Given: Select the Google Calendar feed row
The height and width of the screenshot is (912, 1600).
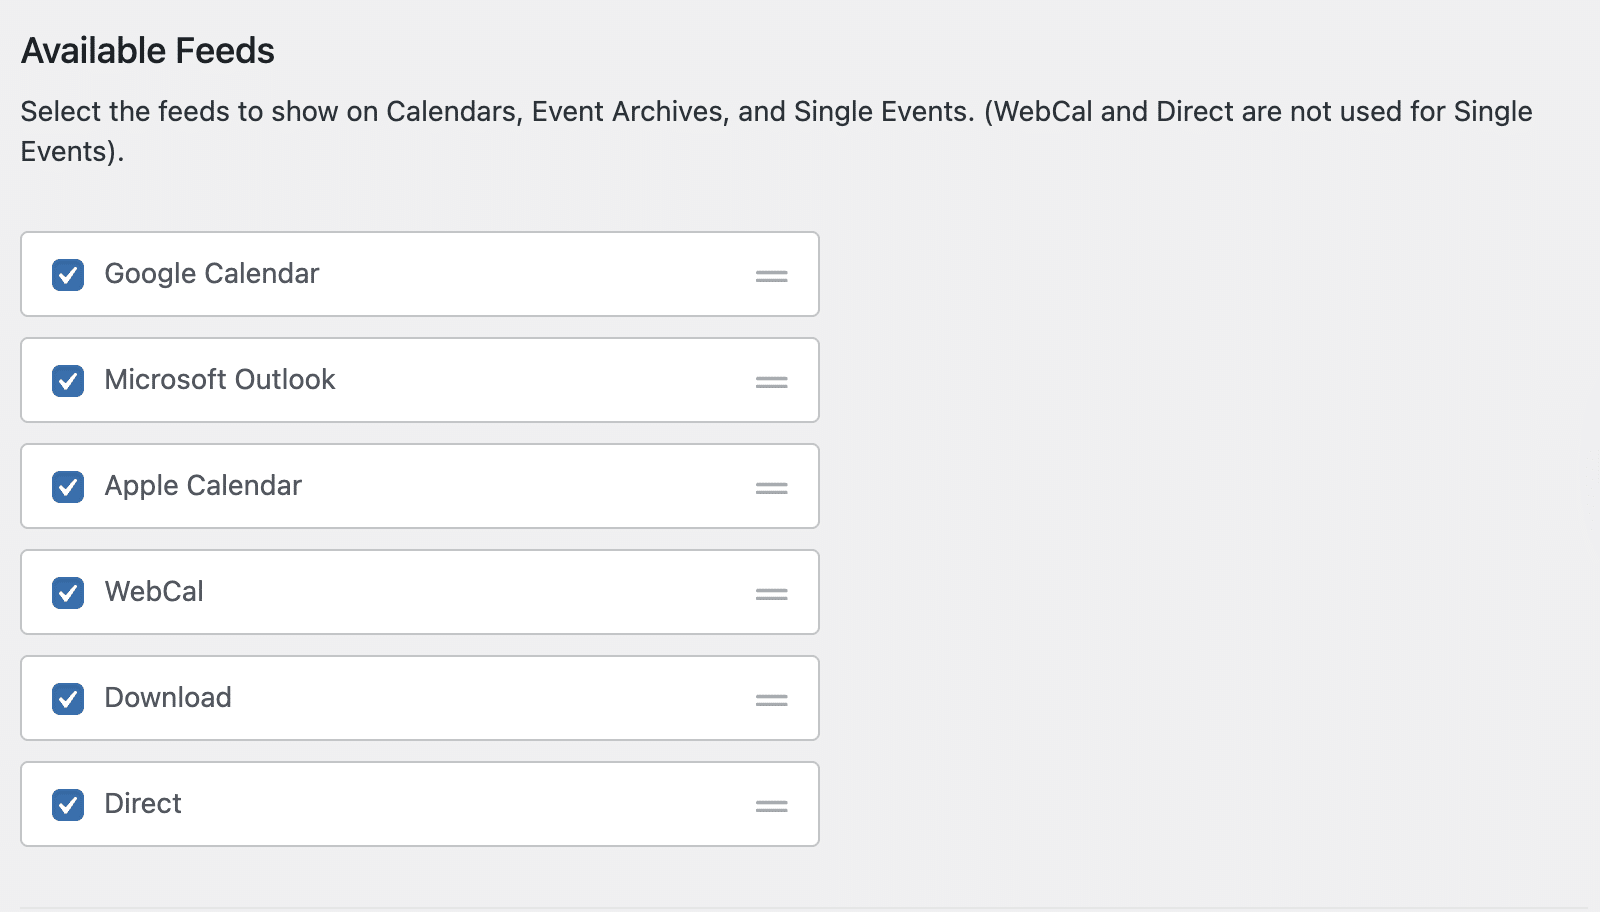Looking at the screenshot, I should click(x=420, y=274).
